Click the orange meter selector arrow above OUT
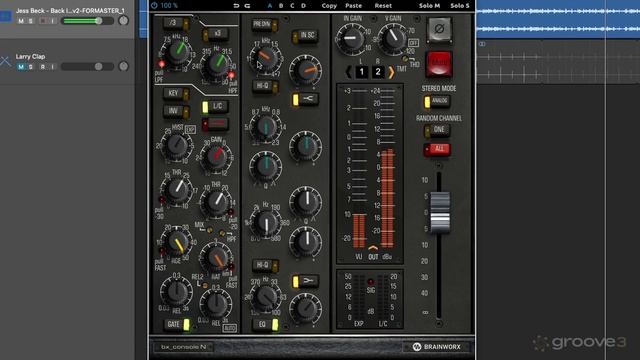Viewport: 640px width, 360px height. pos(373,247)
